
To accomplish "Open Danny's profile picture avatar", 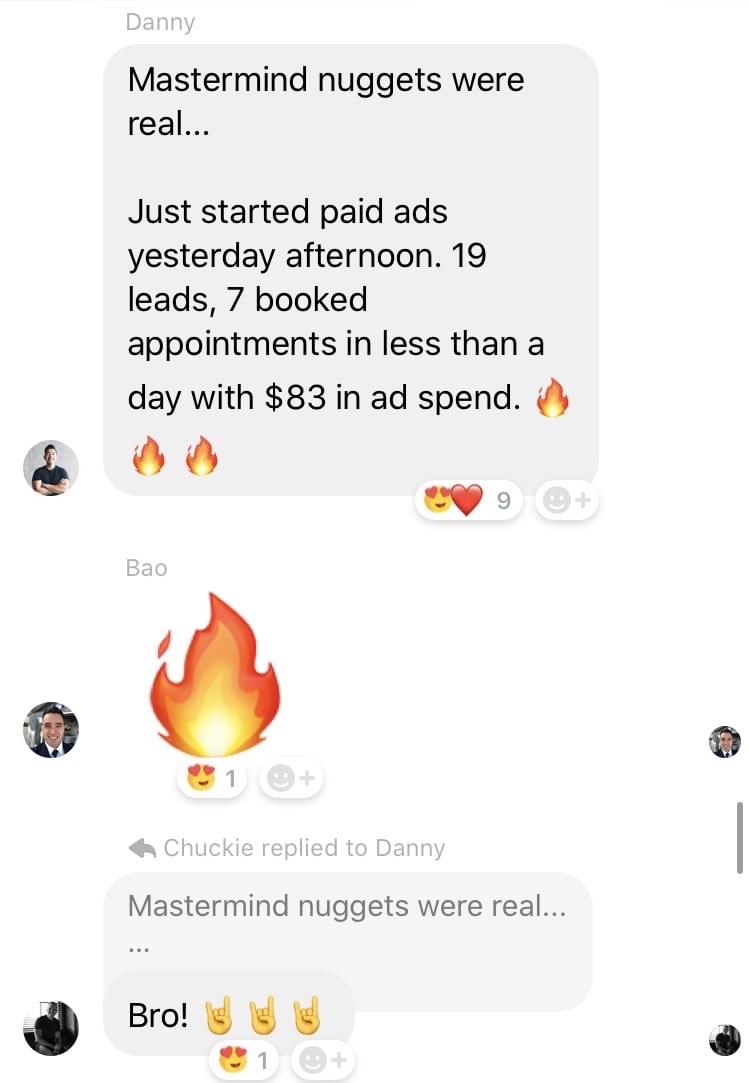I will pos(50,468).
